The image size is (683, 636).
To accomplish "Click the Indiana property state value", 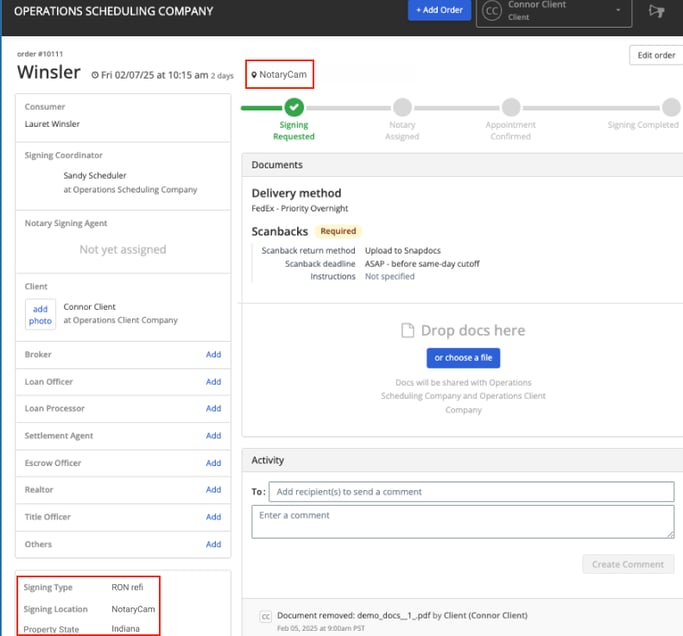I will 125,629.
